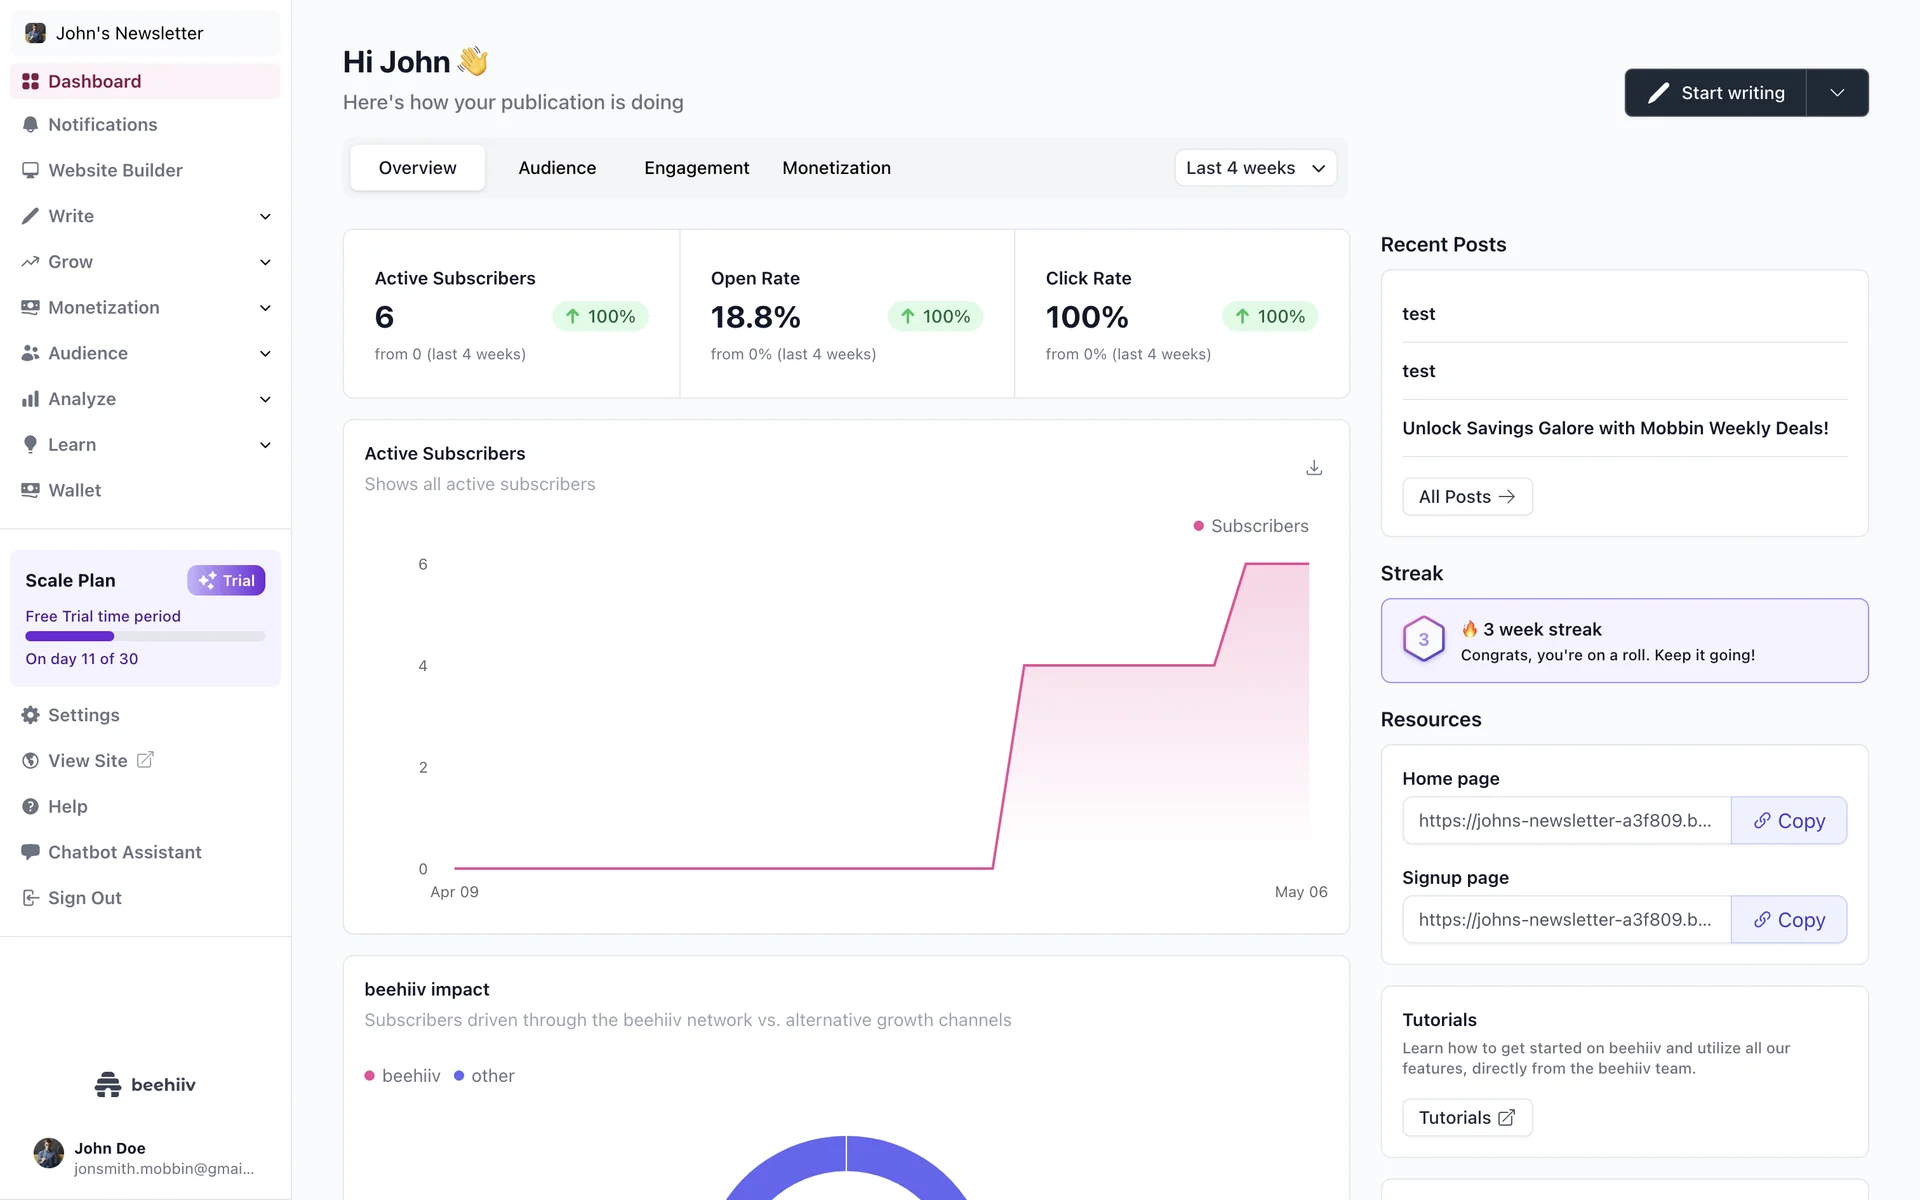Click the Website Builder monitor icon
Viewport: 1920px width, 1200px height.
pyautogui.click(x=30, y=170)
